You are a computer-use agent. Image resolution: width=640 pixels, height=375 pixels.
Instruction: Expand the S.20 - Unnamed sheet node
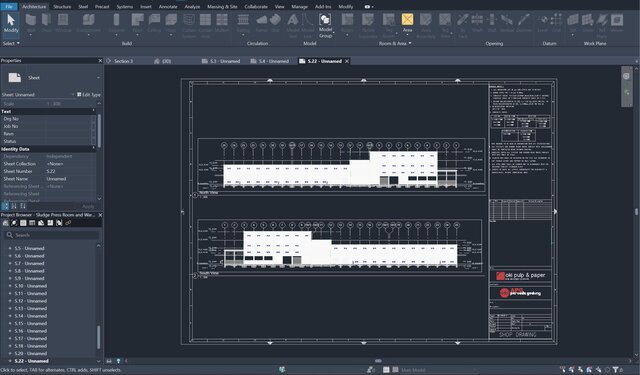click(x=10, y=353)
